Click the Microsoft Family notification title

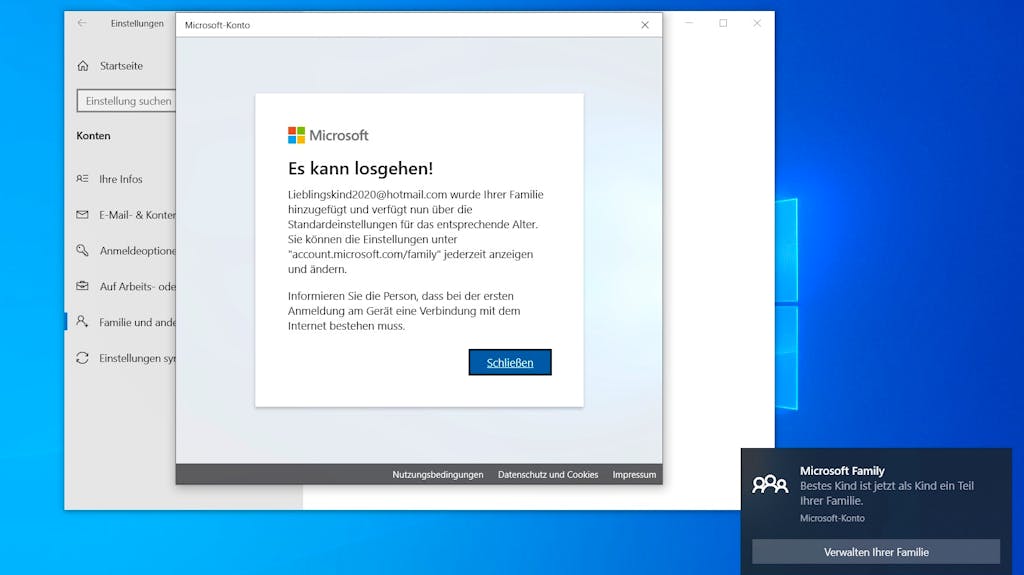click(x=842, y=470)
